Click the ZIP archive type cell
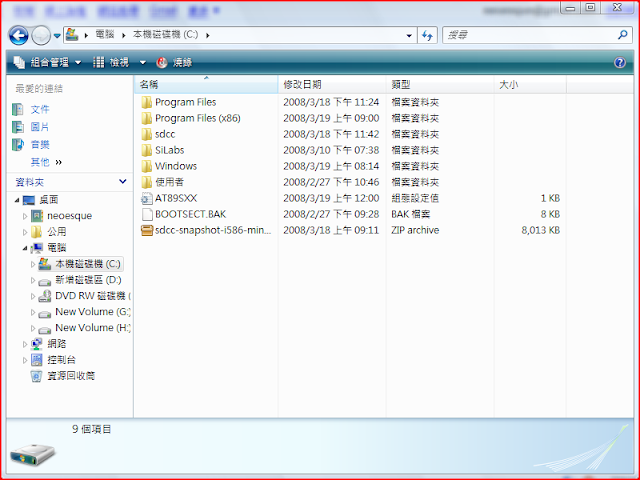This screenshot has width=640, height=480. (415, 230)
